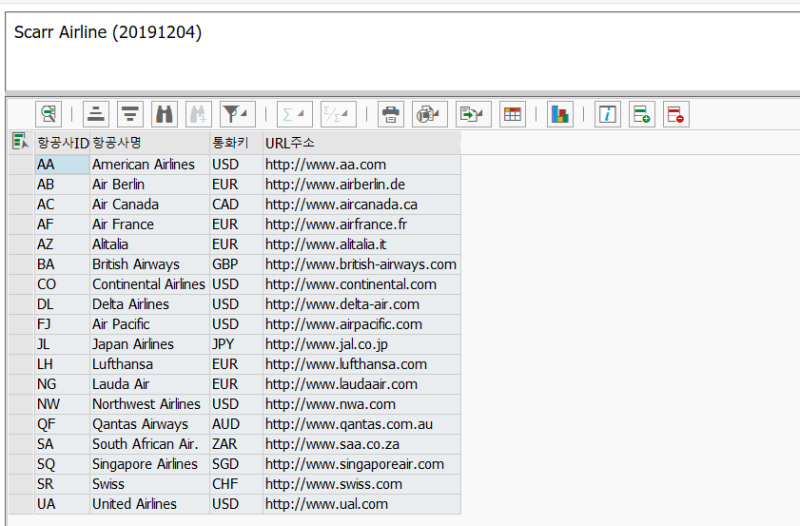Open the Export dropdown button
The height and width of the screenshot is (526, 800).
(473, 114)
